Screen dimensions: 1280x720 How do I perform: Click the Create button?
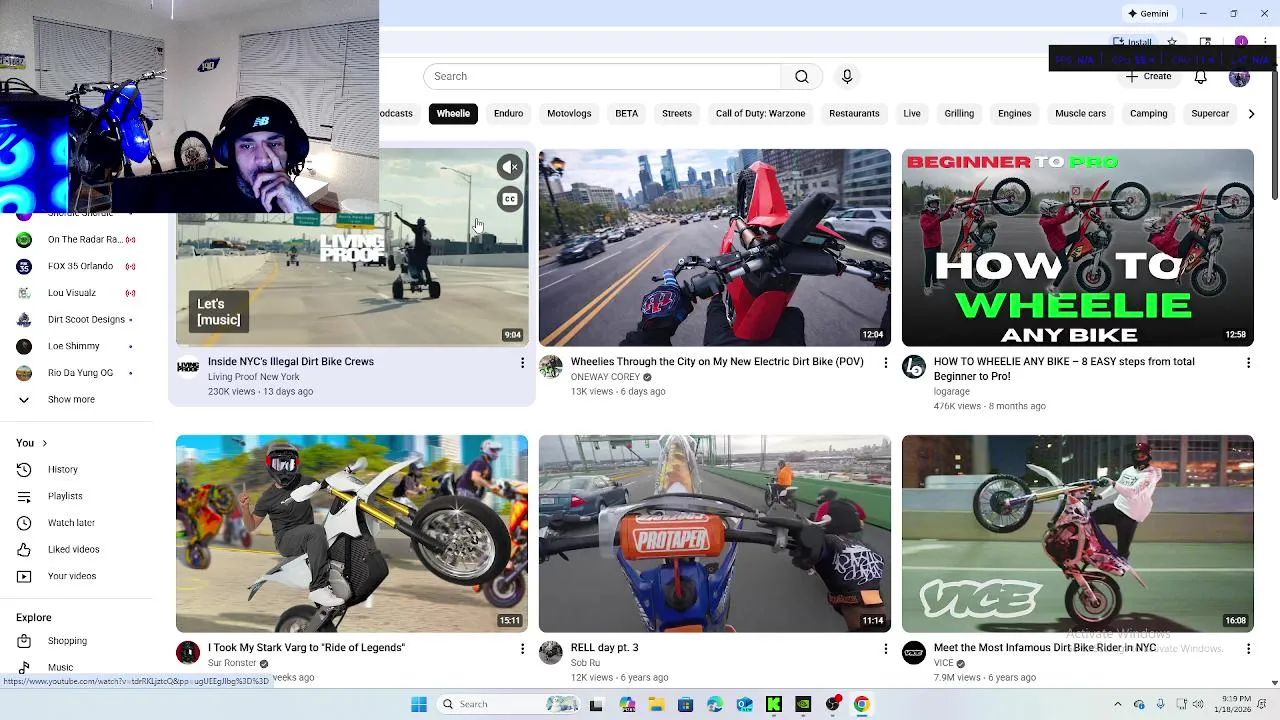1148,77
